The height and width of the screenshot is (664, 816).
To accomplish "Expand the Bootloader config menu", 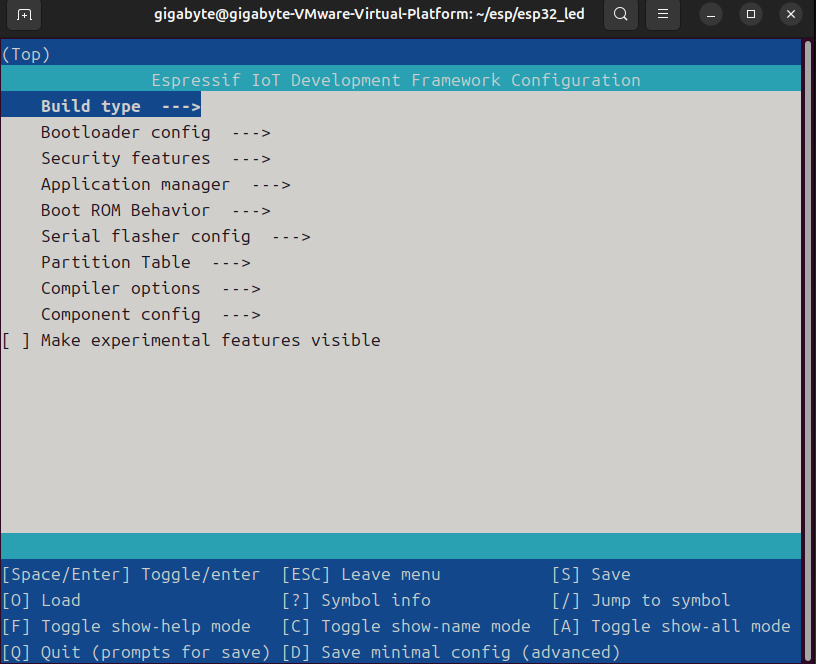I will 125,132.
